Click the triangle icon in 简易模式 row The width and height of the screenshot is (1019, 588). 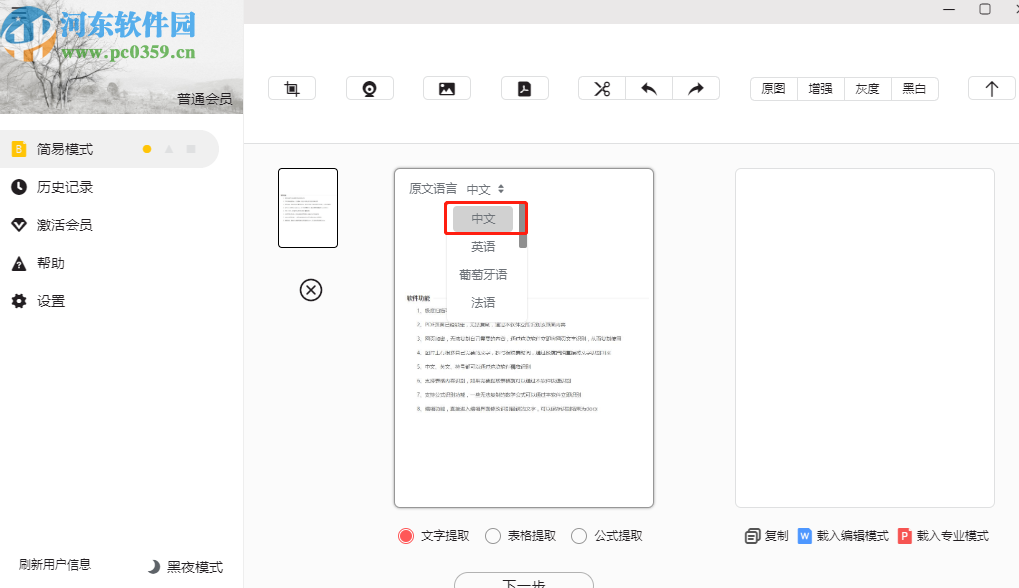click(169, 149)
